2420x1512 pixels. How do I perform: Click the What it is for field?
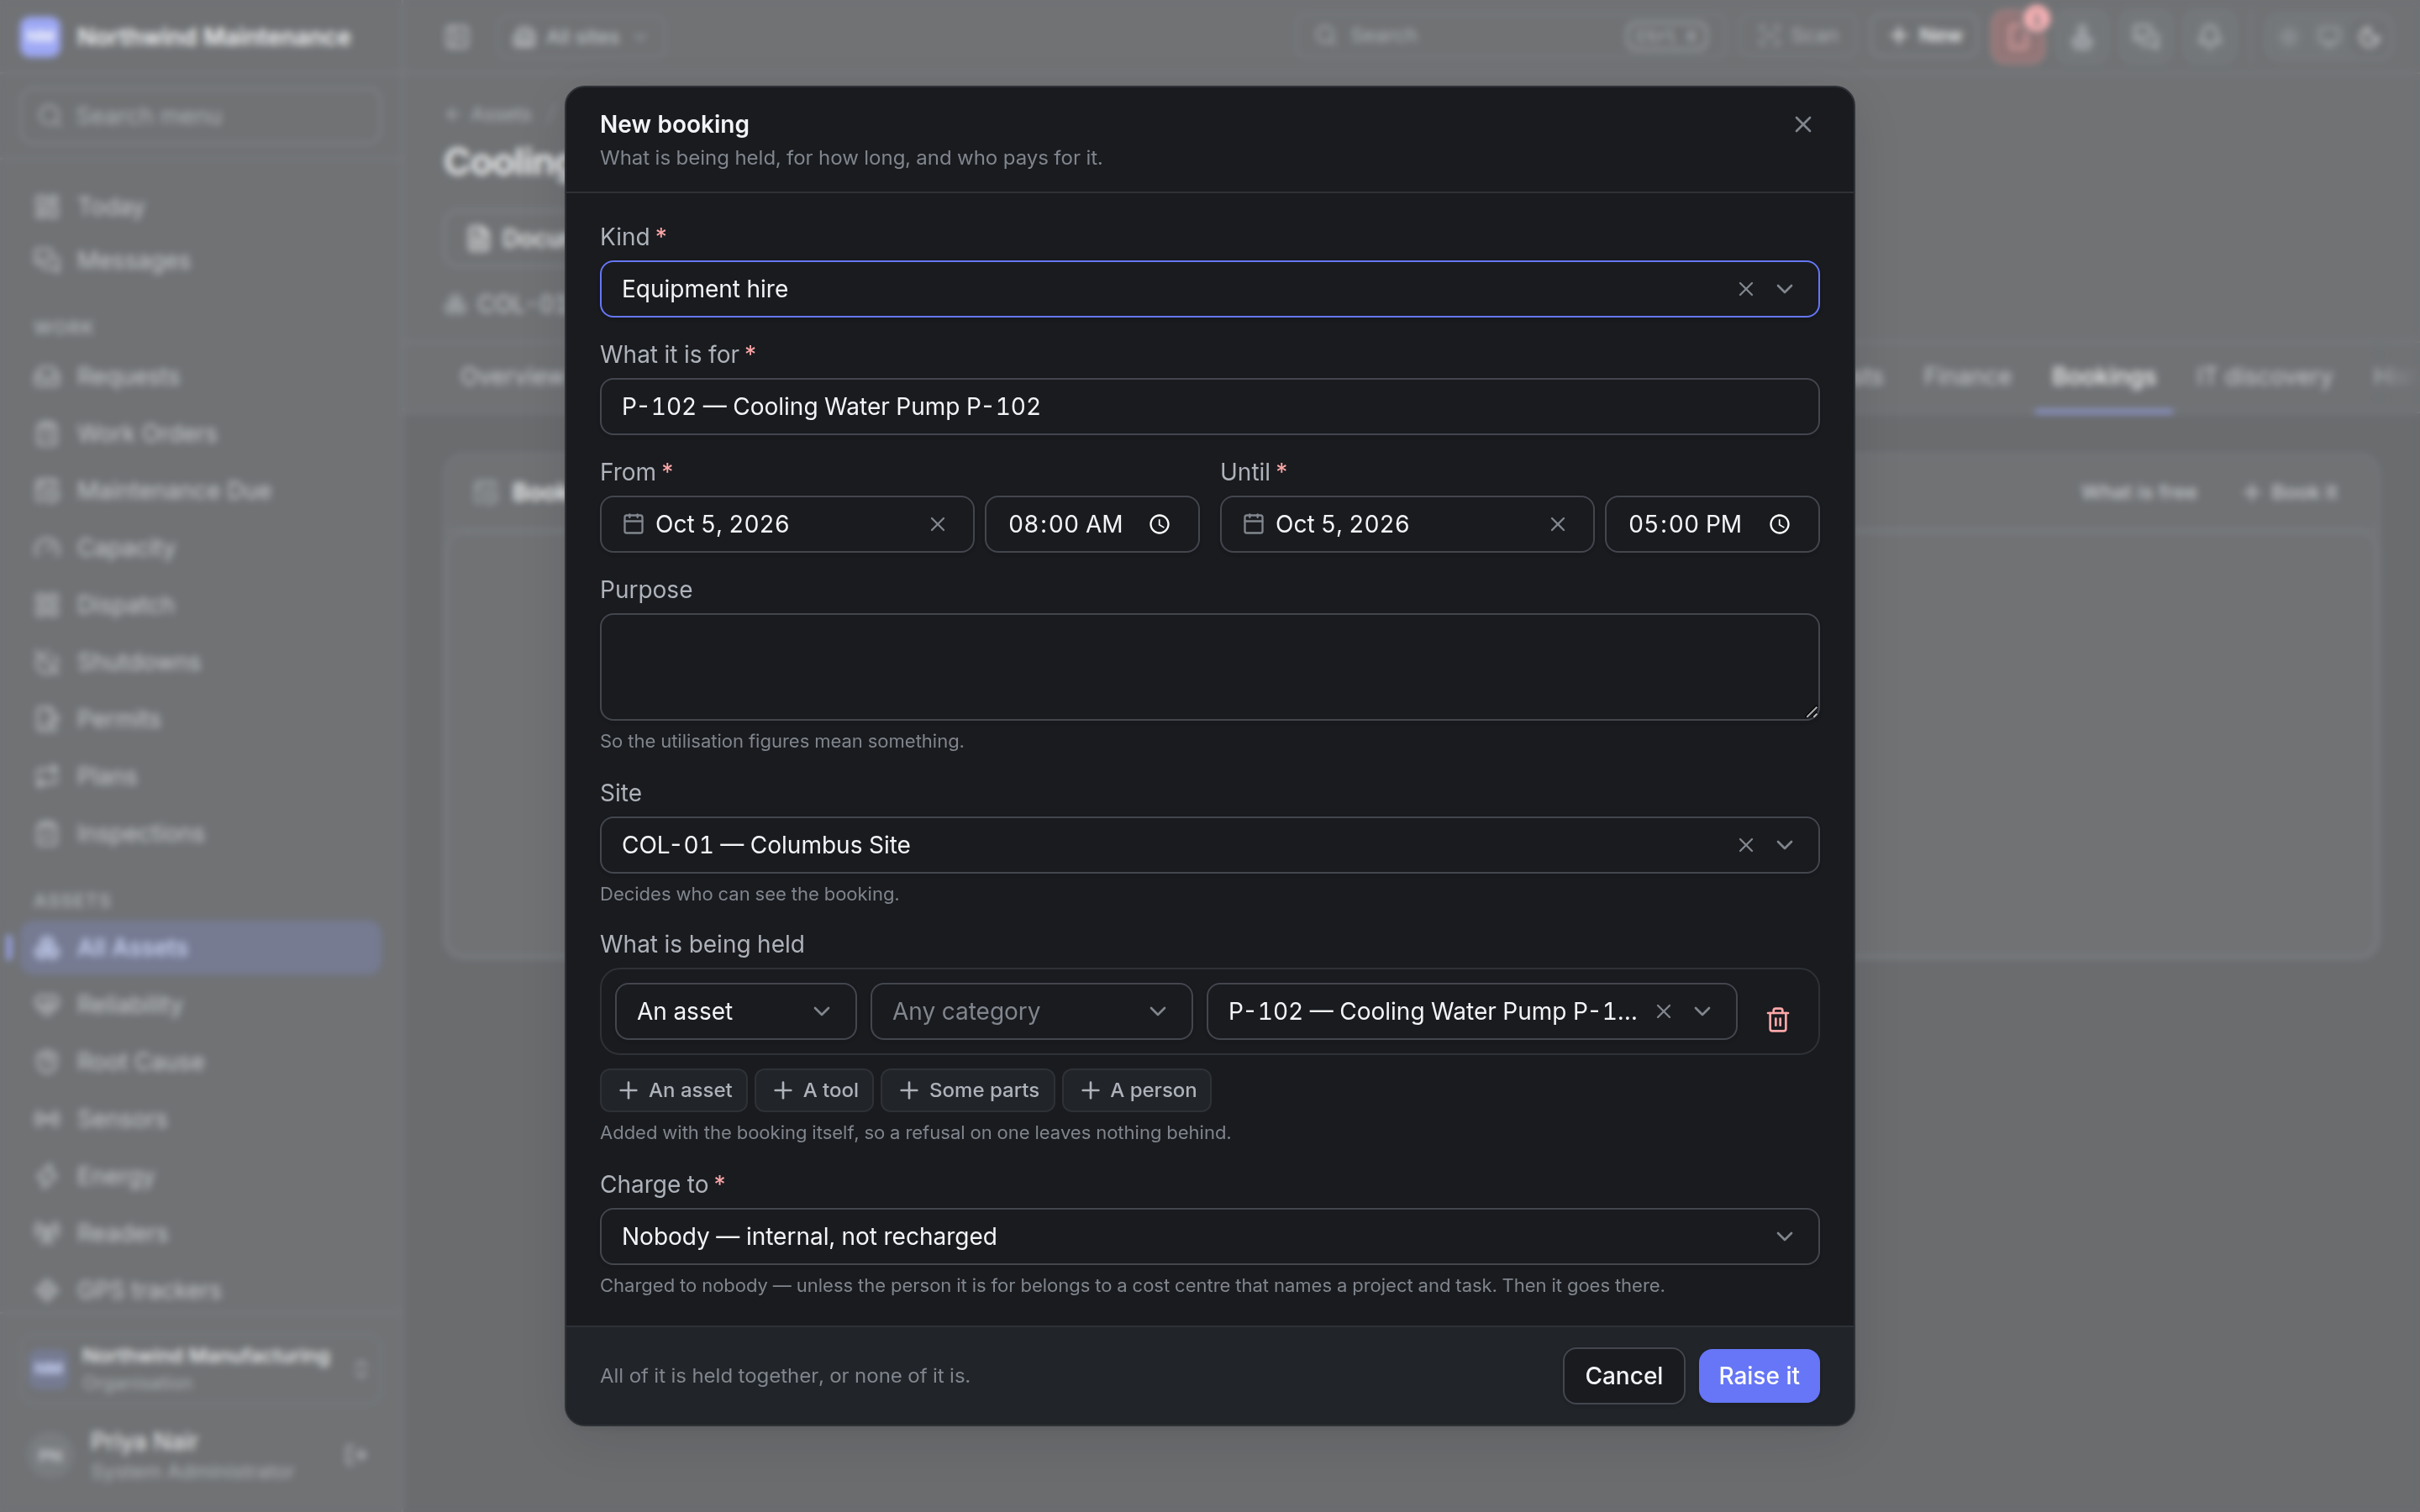pyautogui.click(x=1209, y=406)
